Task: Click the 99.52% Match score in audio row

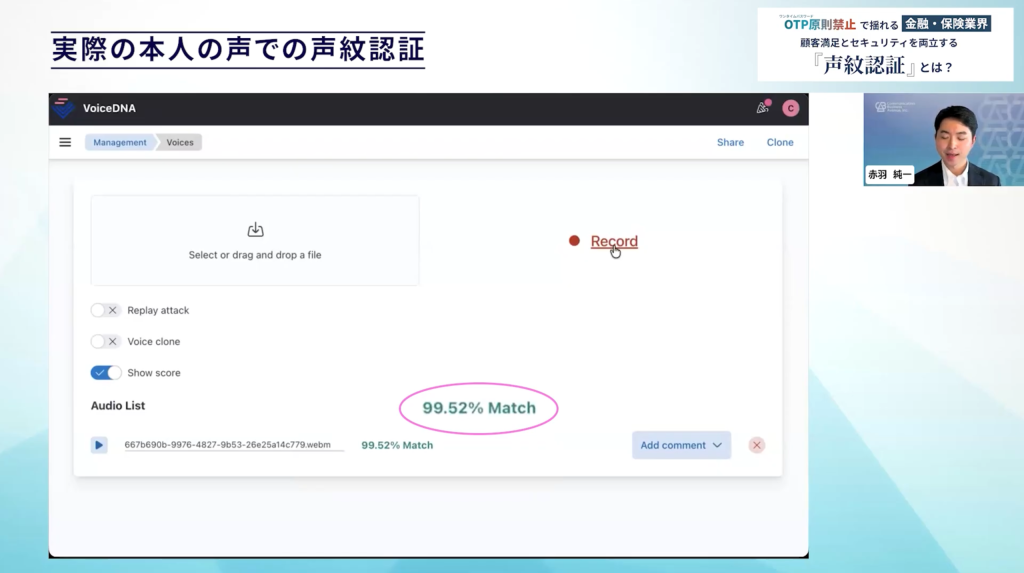Action: coord(397,445)
